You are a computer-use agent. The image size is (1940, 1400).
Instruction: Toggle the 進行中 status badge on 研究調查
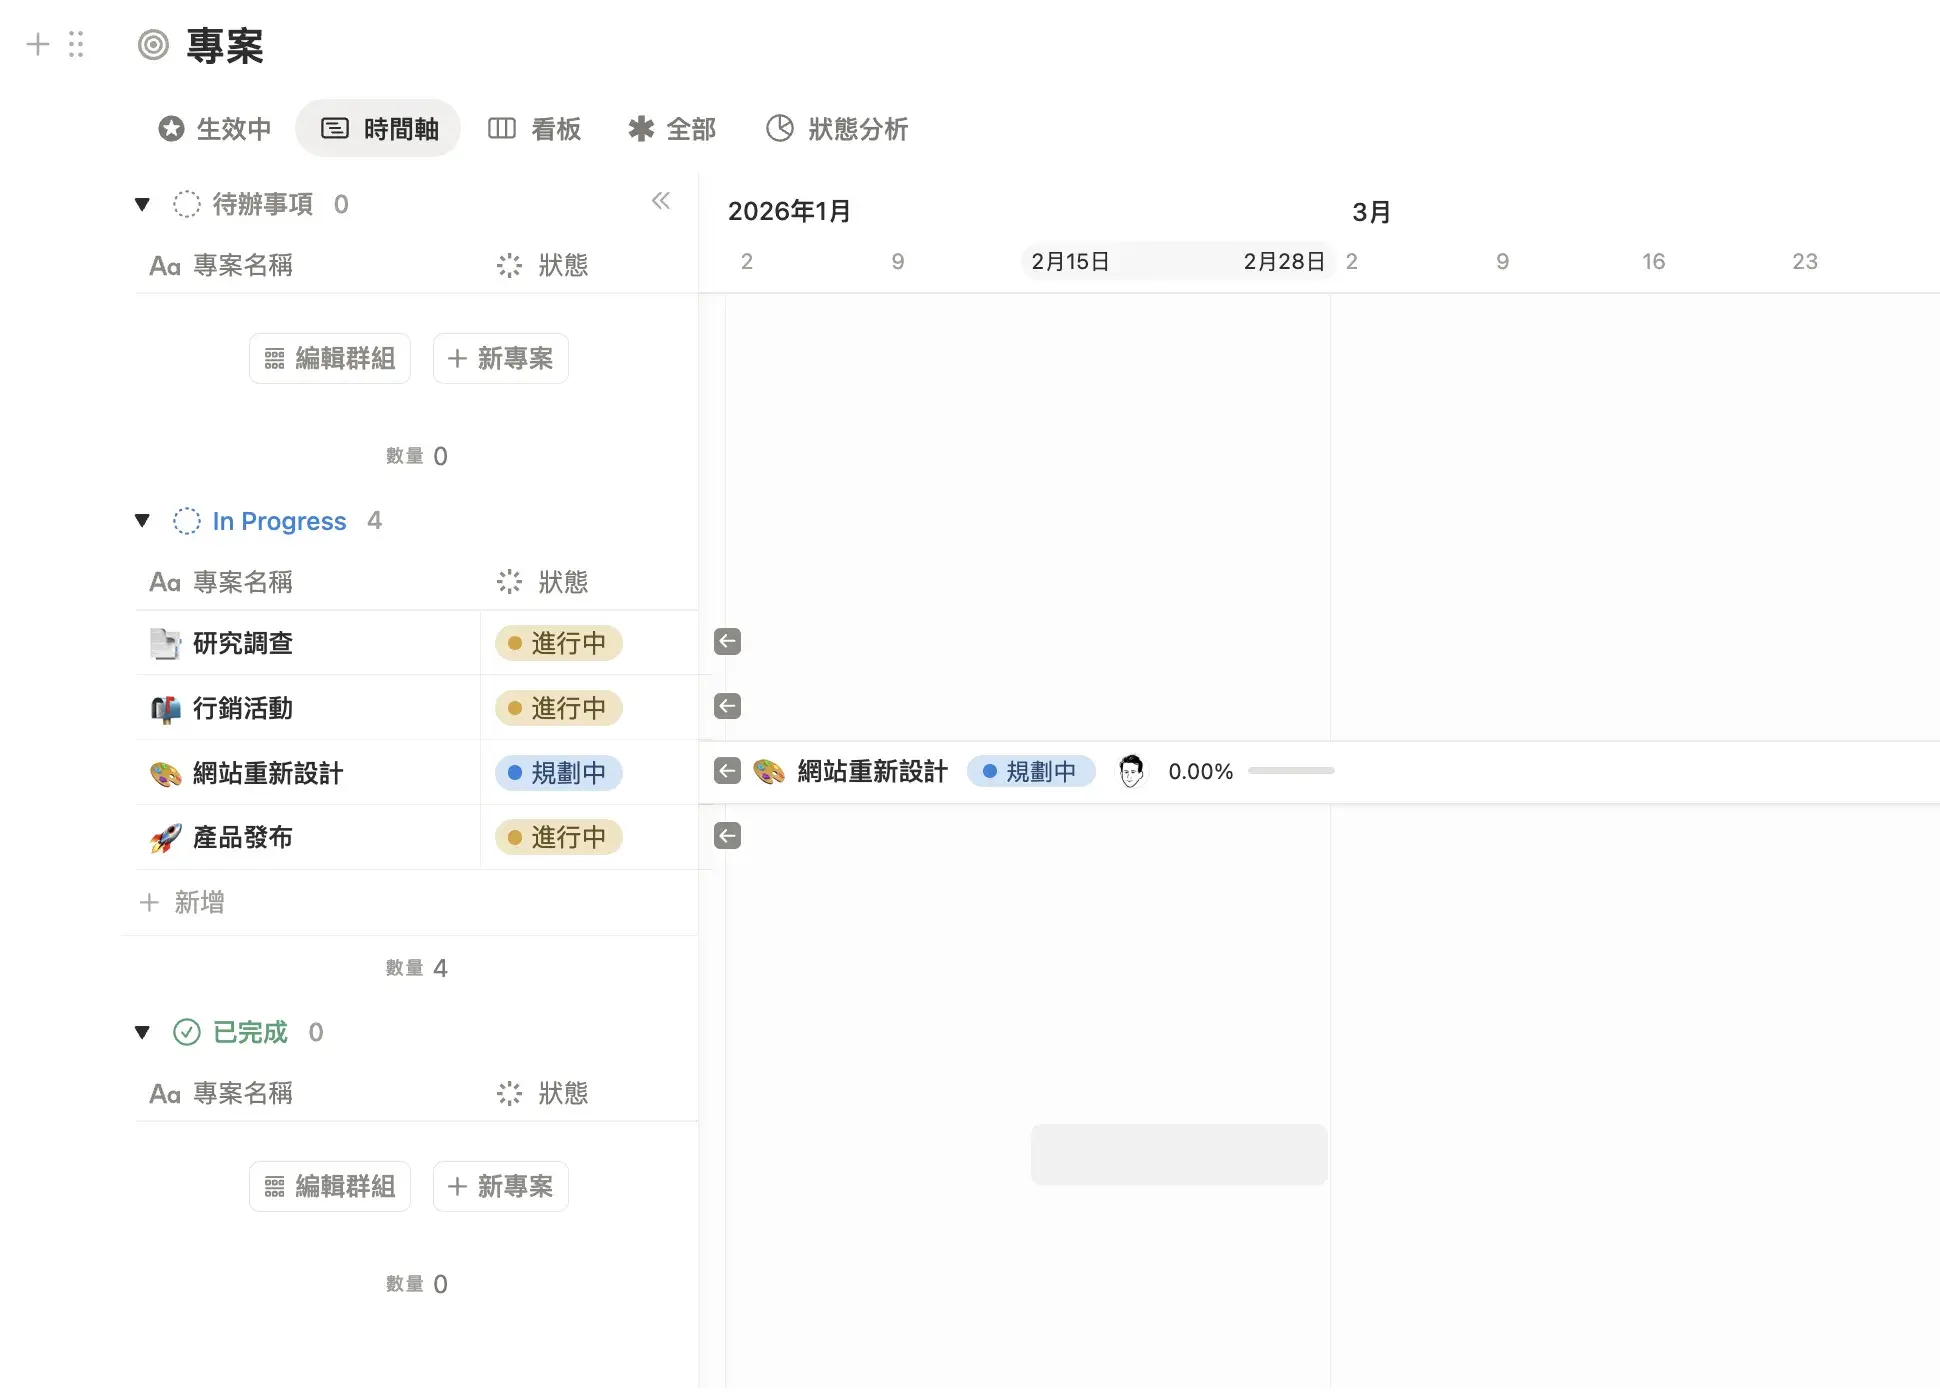[x=558, y=643]
